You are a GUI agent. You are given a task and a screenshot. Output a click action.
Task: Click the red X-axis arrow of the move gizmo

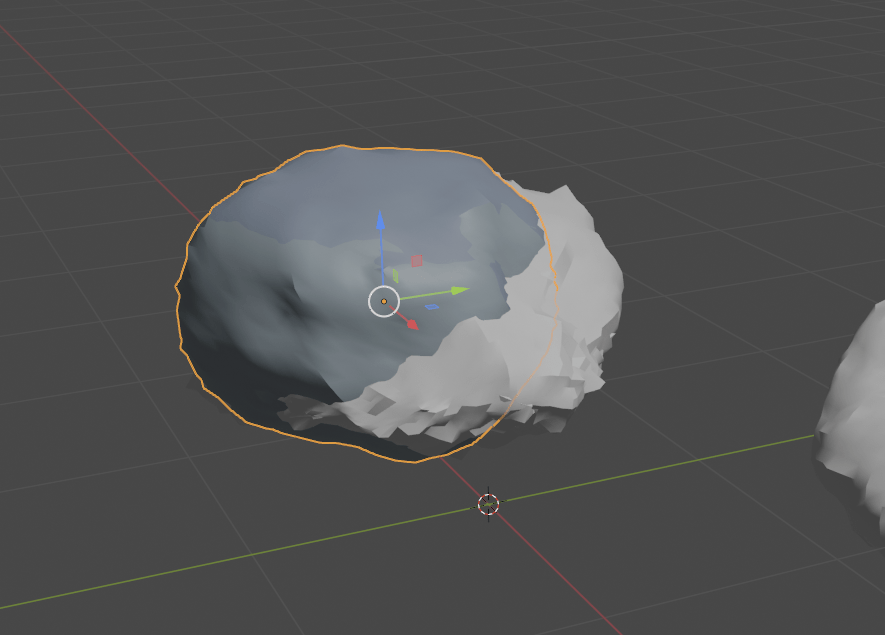click(x=411, y=322)
